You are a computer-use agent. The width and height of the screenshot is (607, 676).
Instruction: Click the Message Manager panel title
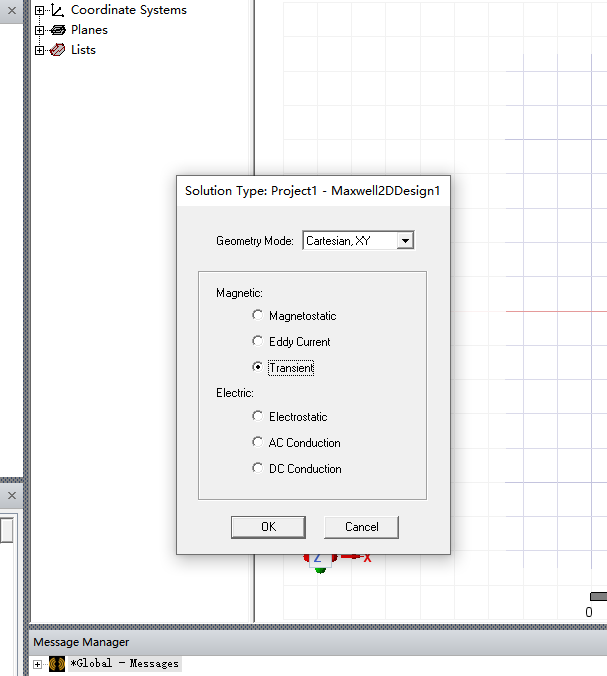tap(81, 642)
